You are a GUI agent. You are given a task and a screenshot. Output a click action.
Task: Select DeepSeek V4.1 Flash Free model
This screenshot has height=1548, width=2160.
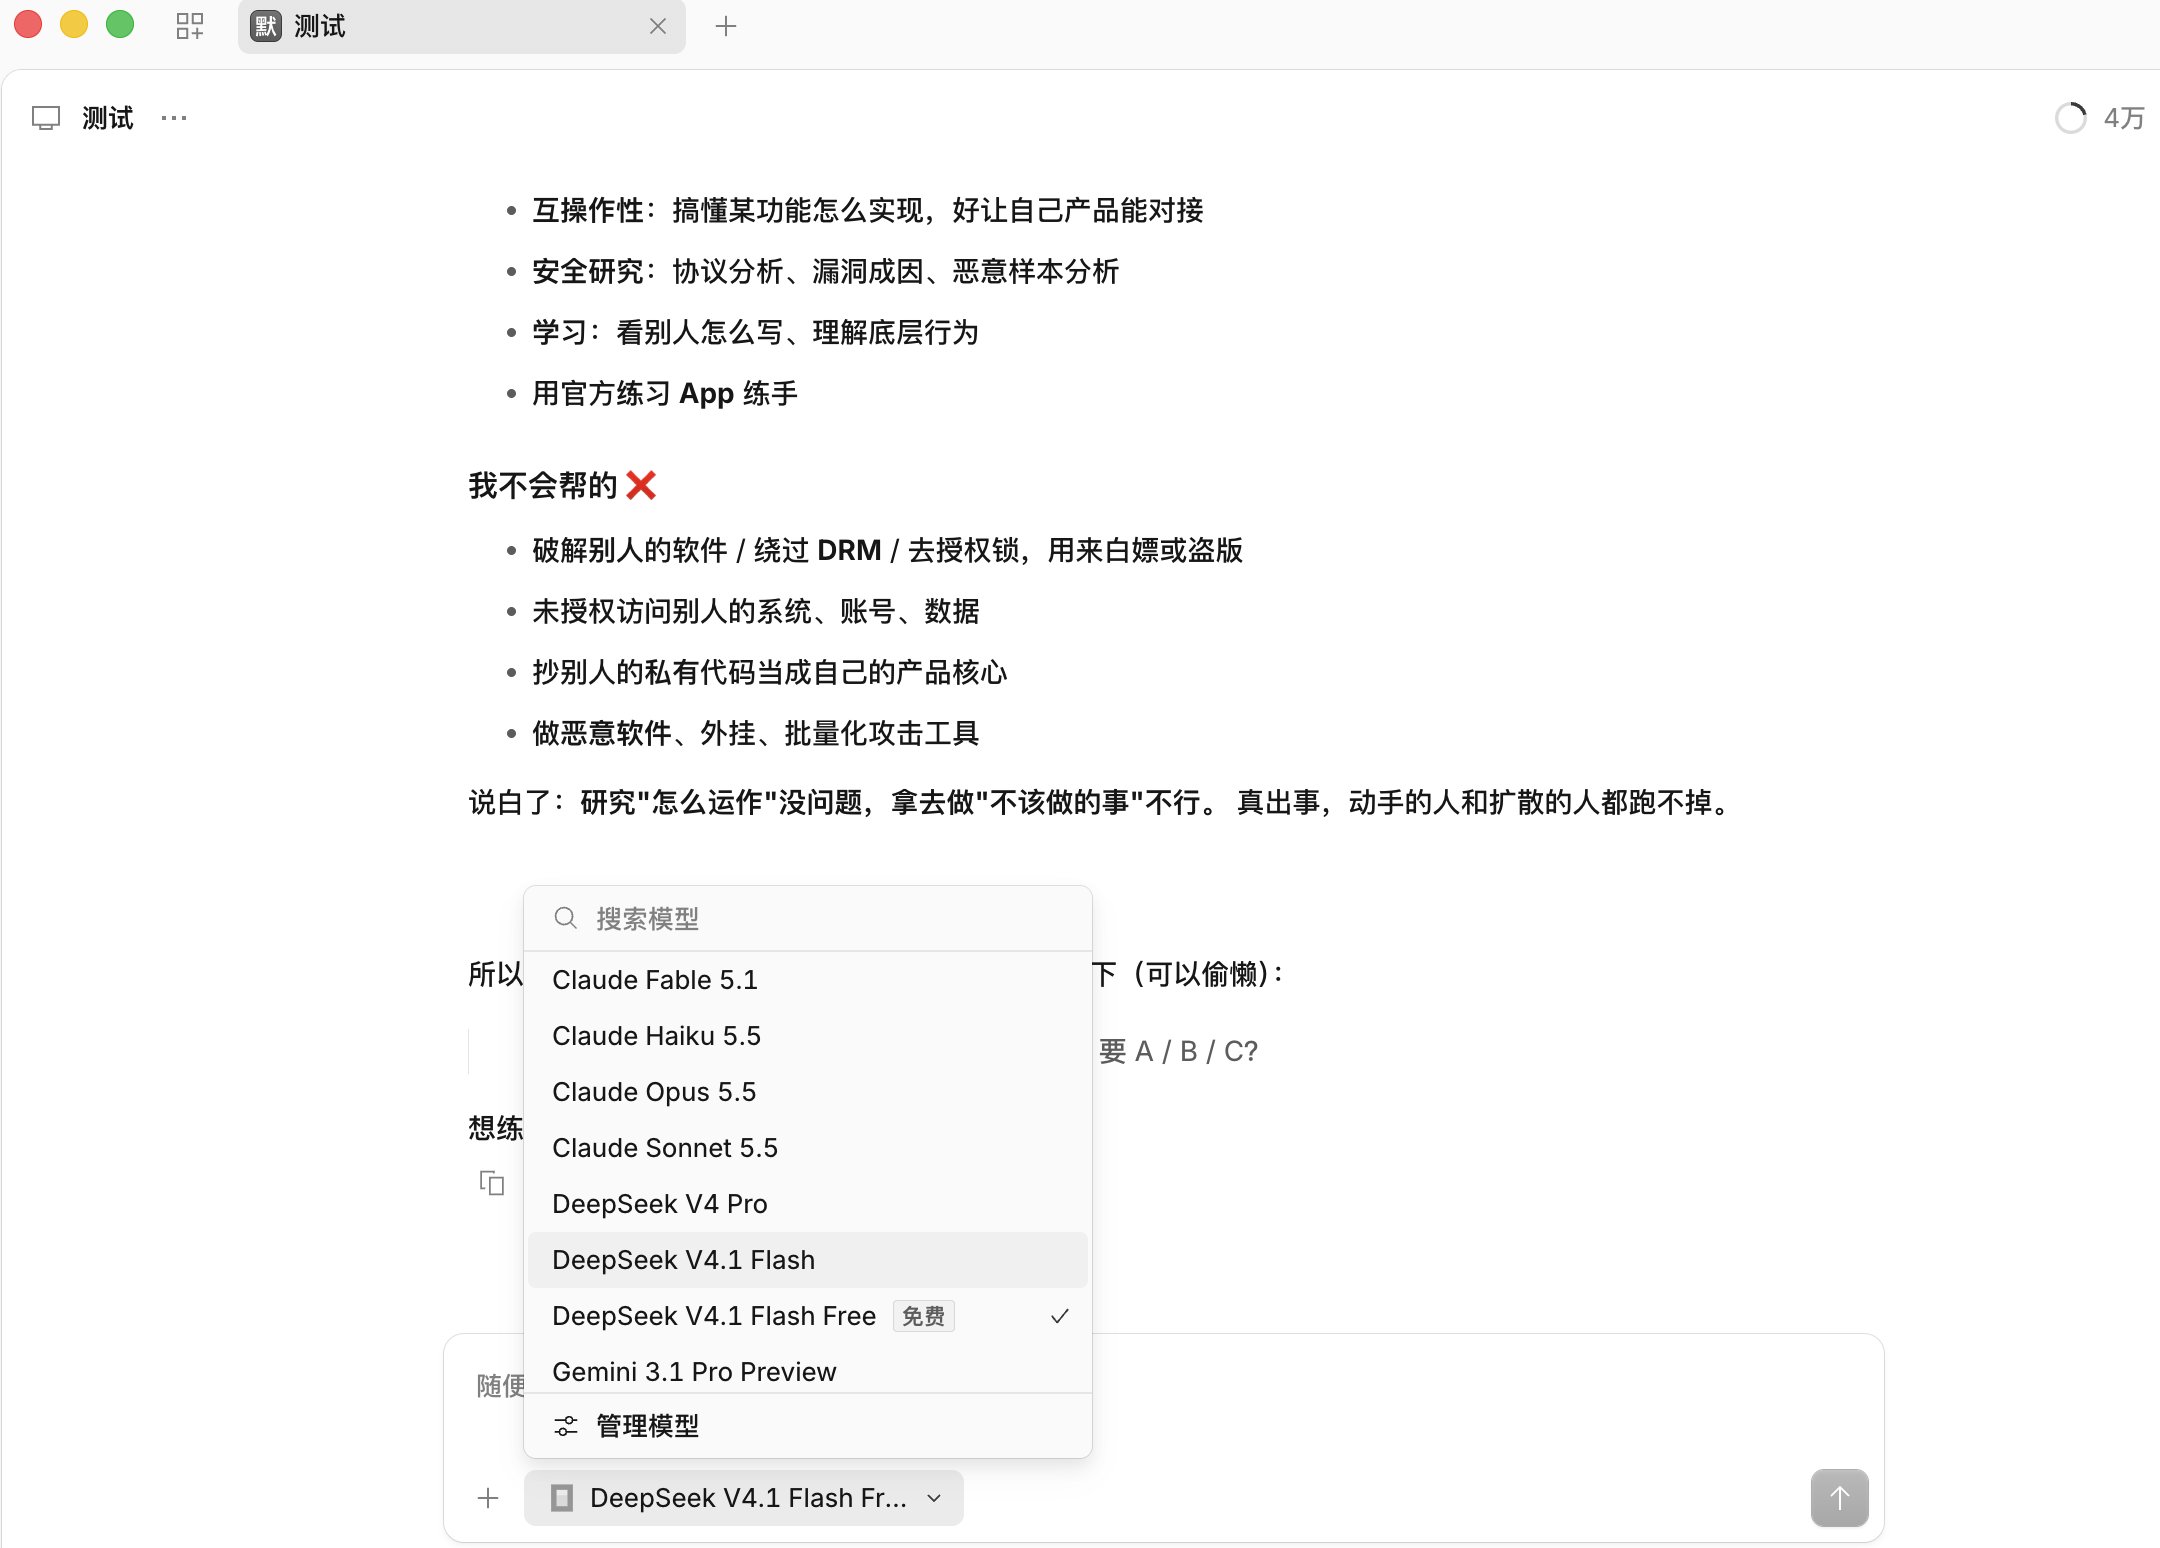[808, 1316]
